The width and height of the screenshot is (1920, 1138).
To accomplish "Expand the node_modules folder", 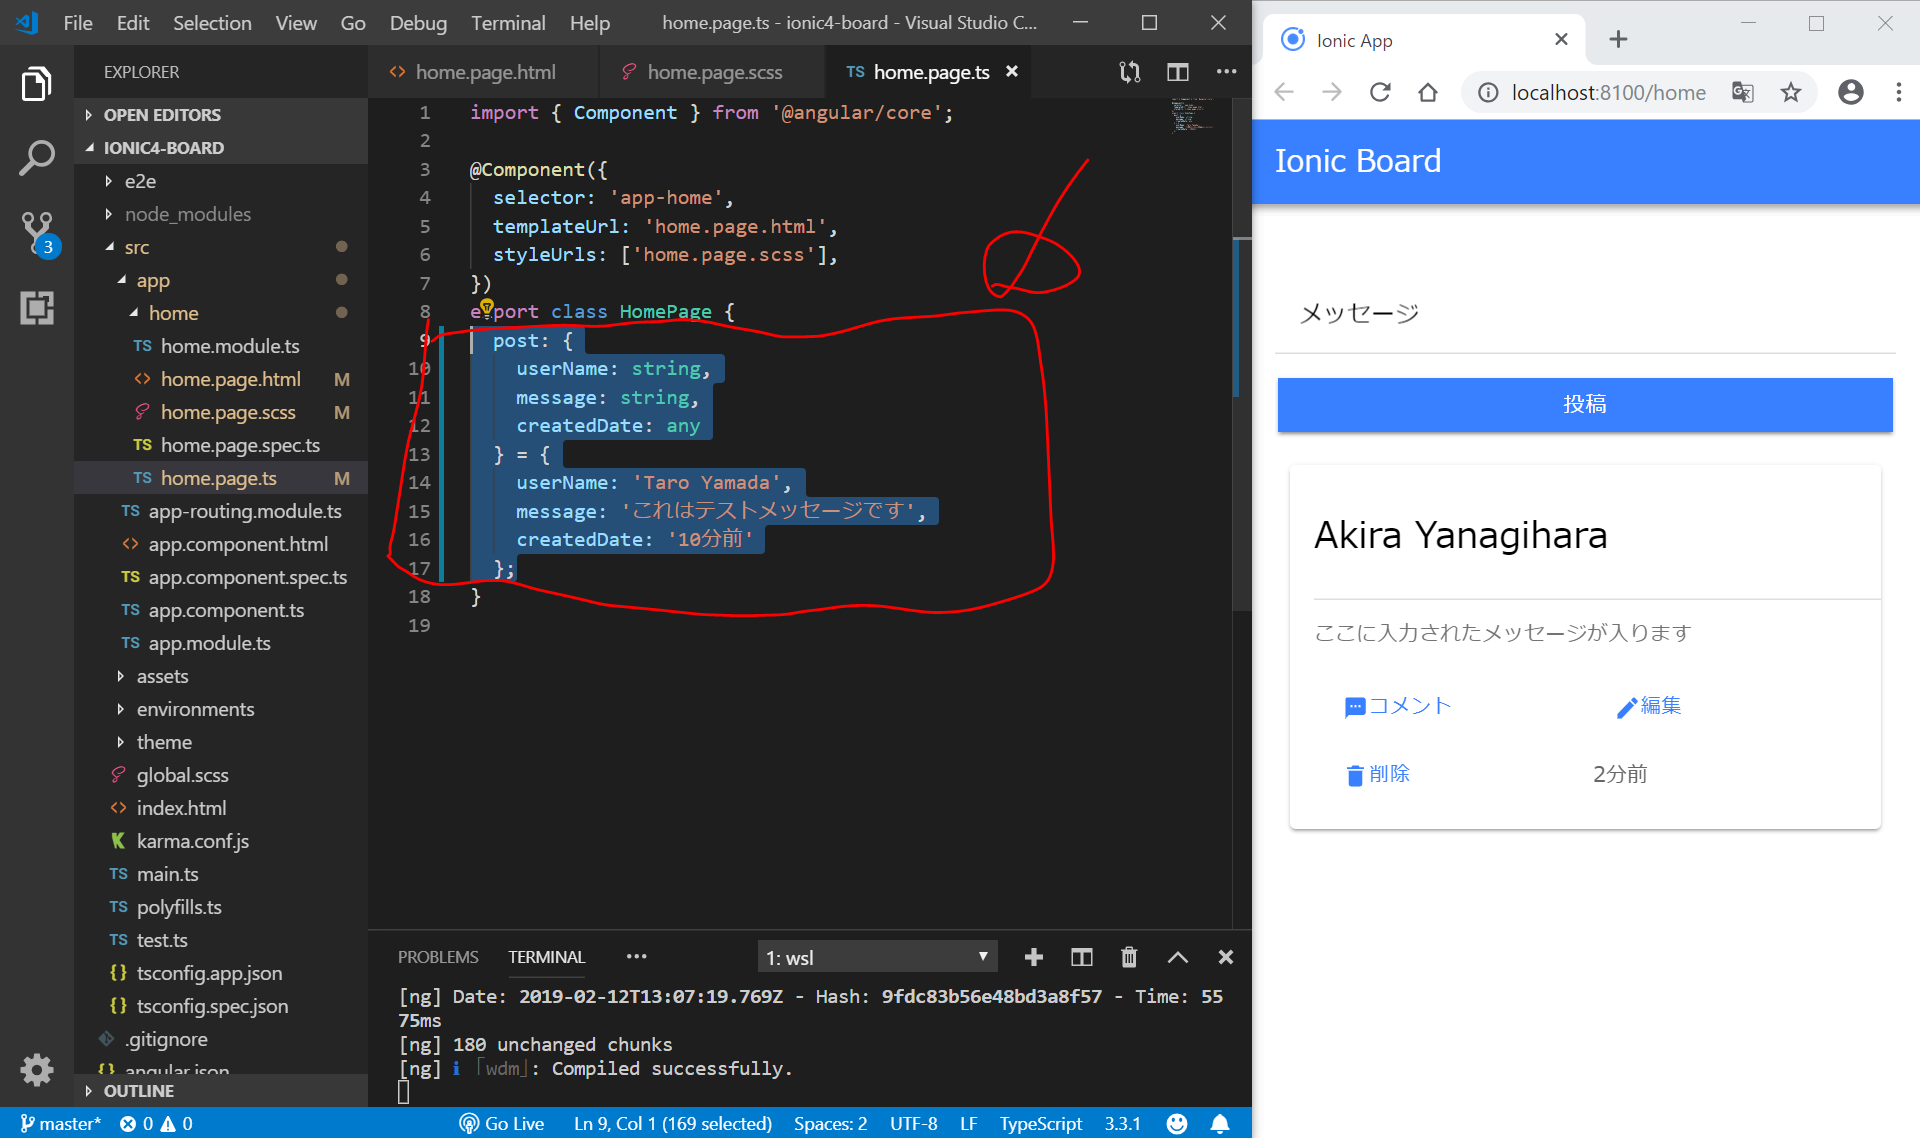I will (187, 214).
